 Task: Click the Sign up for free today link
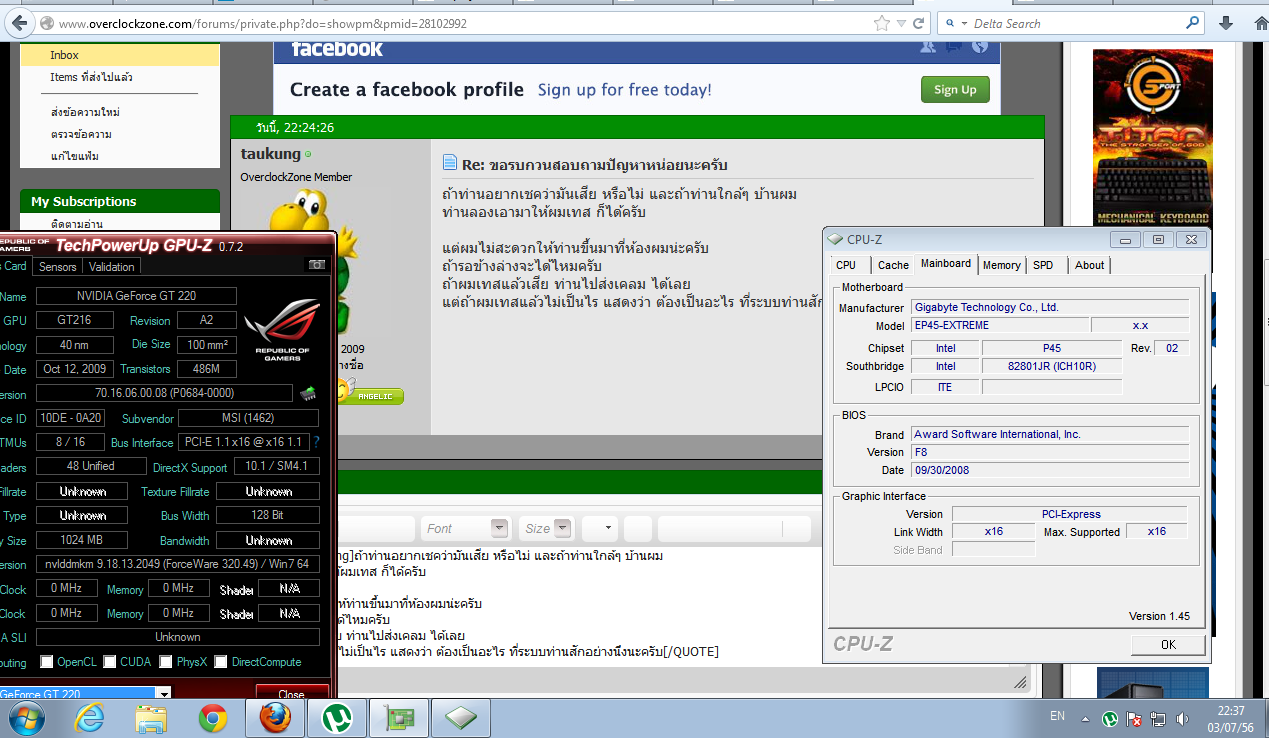pos(625,90)
